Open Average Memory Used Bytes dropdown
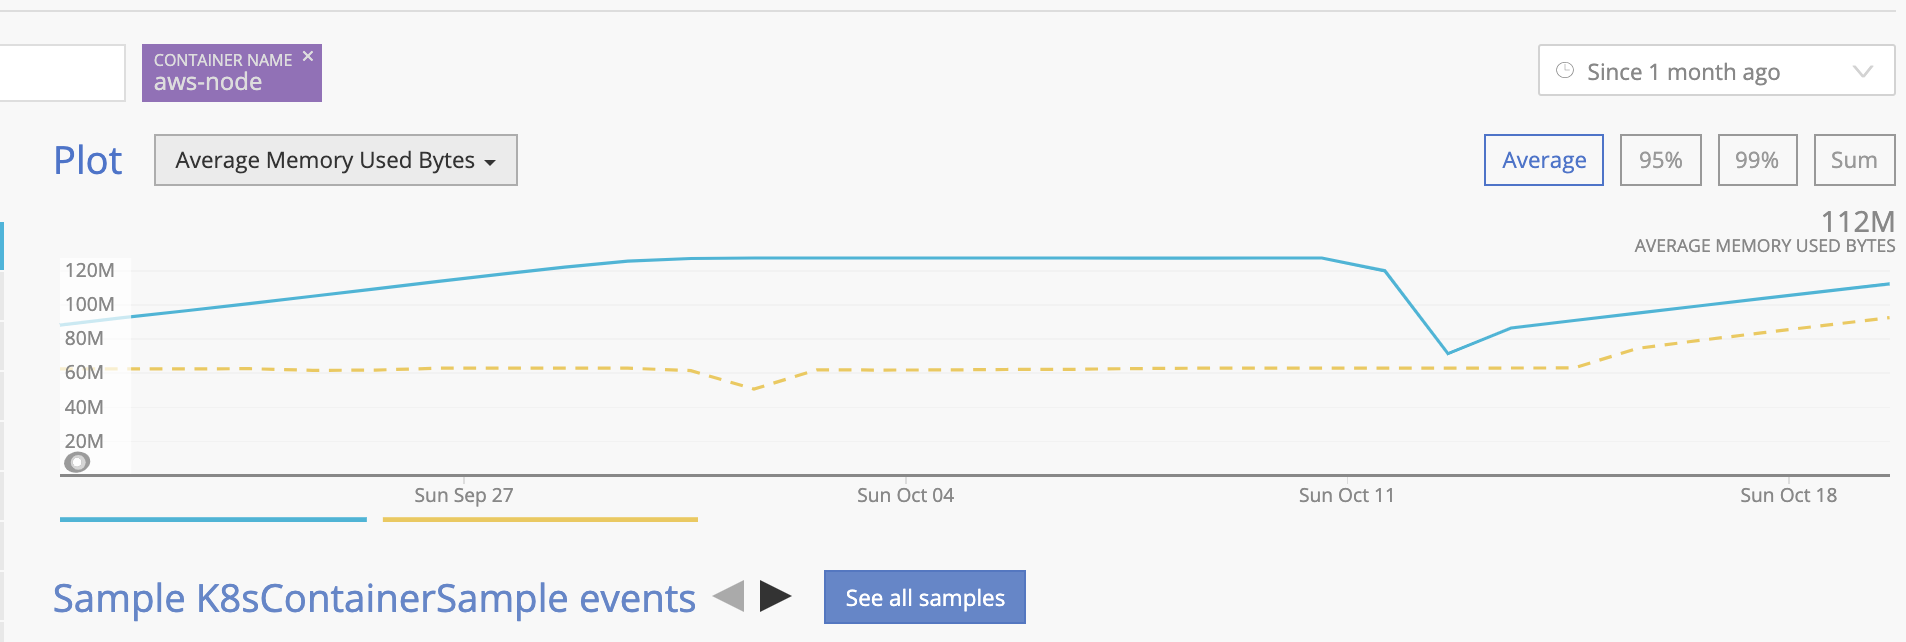 tap(336, 160)
